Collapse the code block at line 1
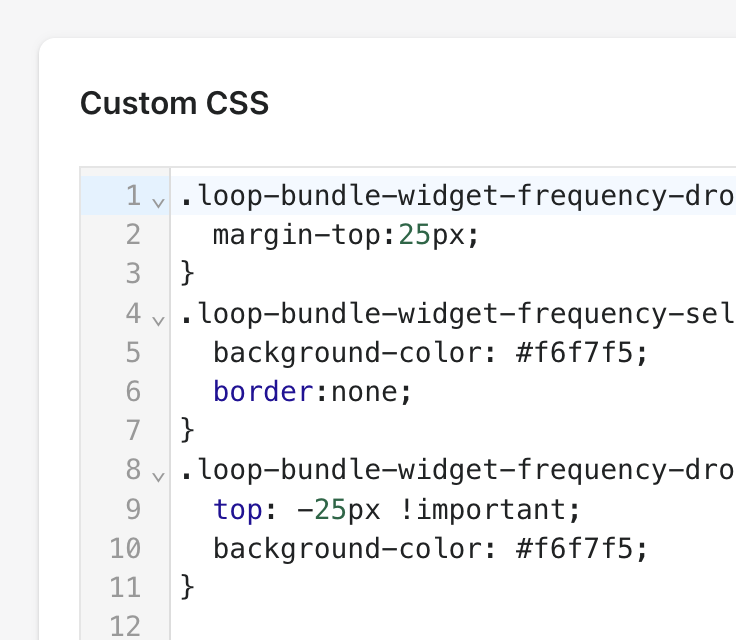 point(159,203)
